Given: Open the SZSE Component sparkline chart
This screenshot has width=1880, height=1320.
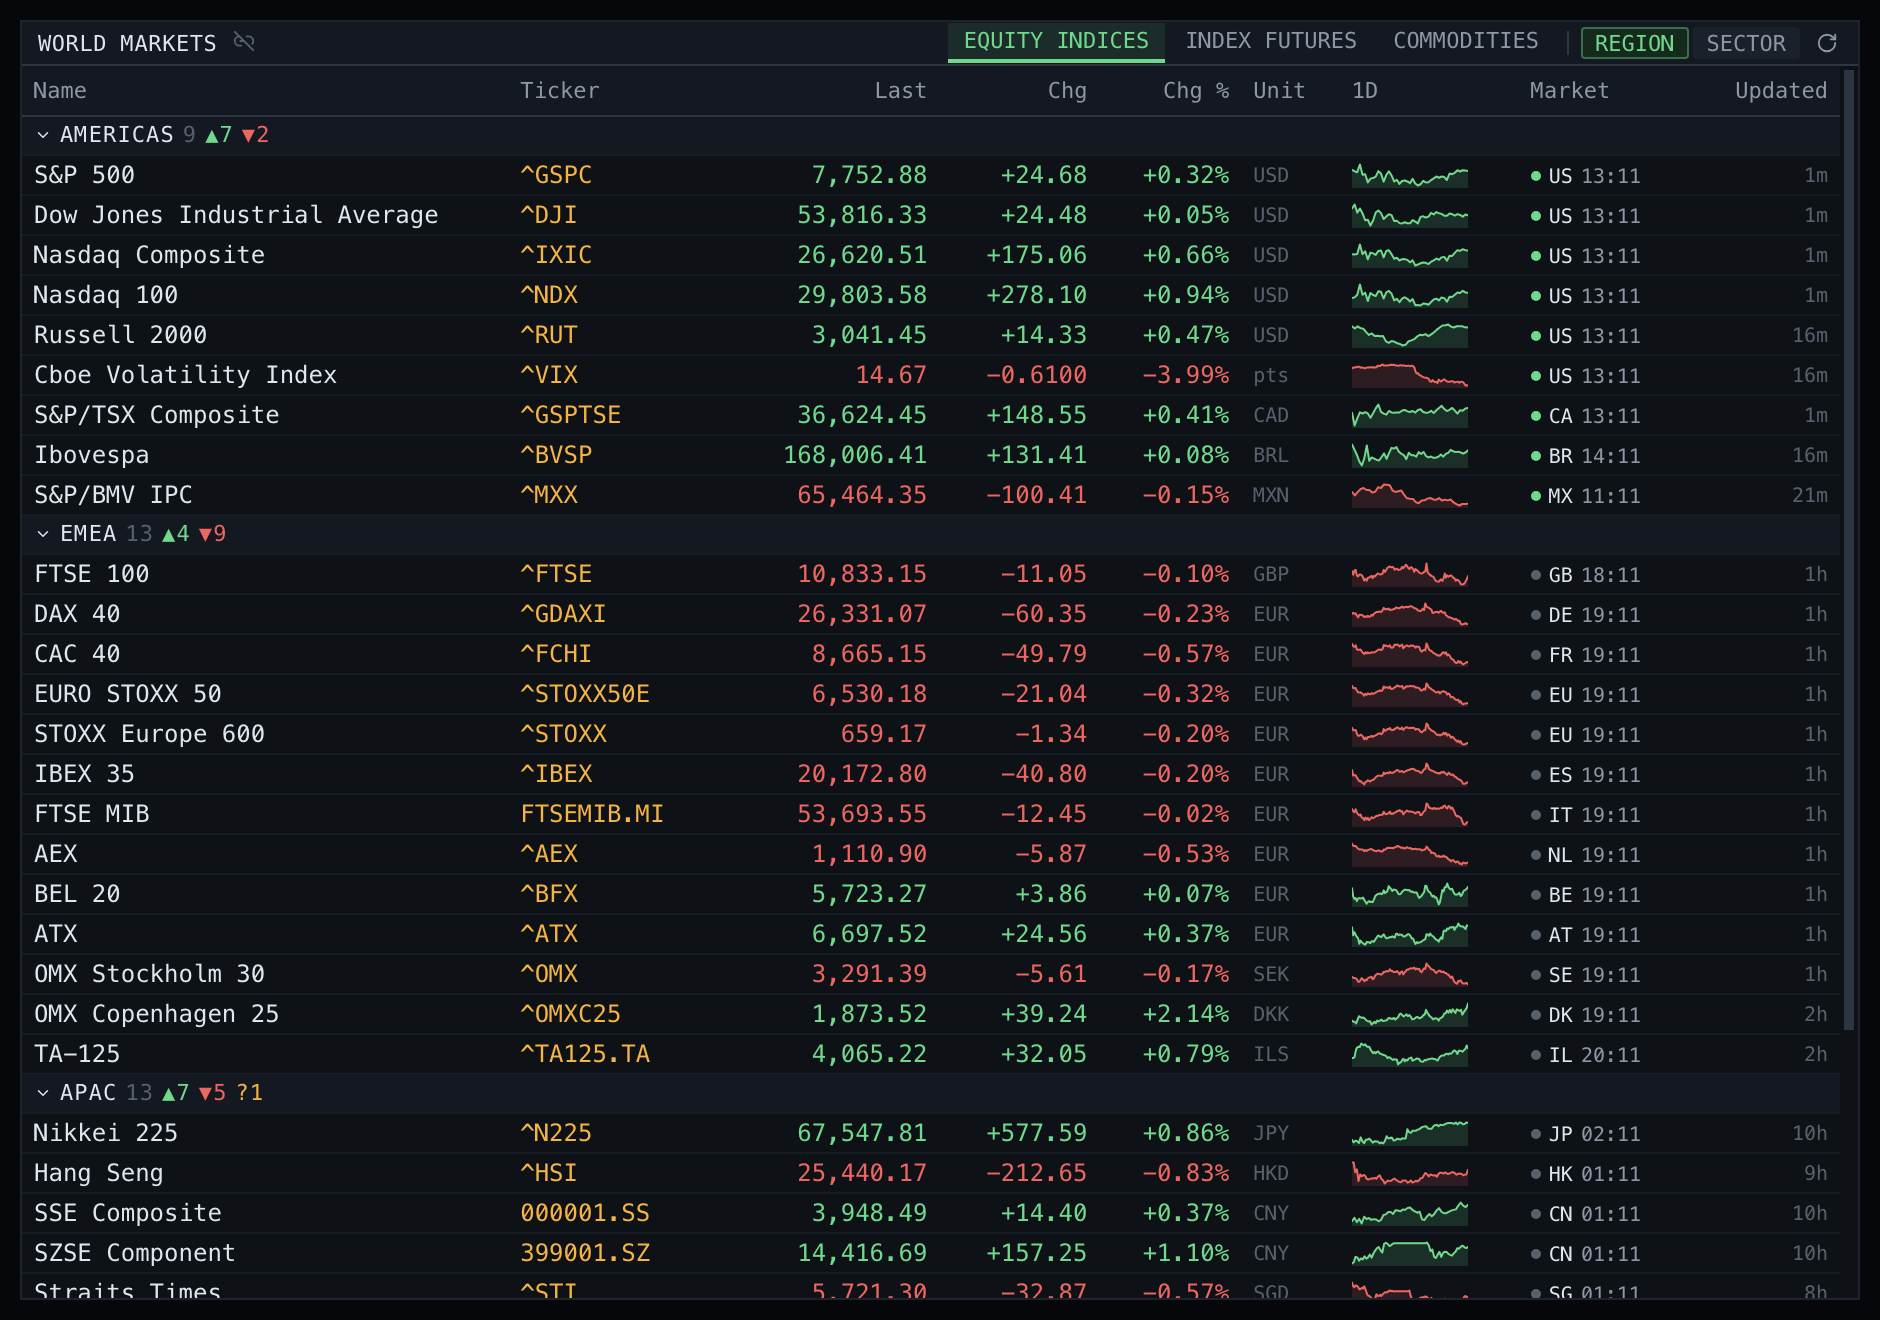Looking at the screenshot, I should coord(1409,1254).
